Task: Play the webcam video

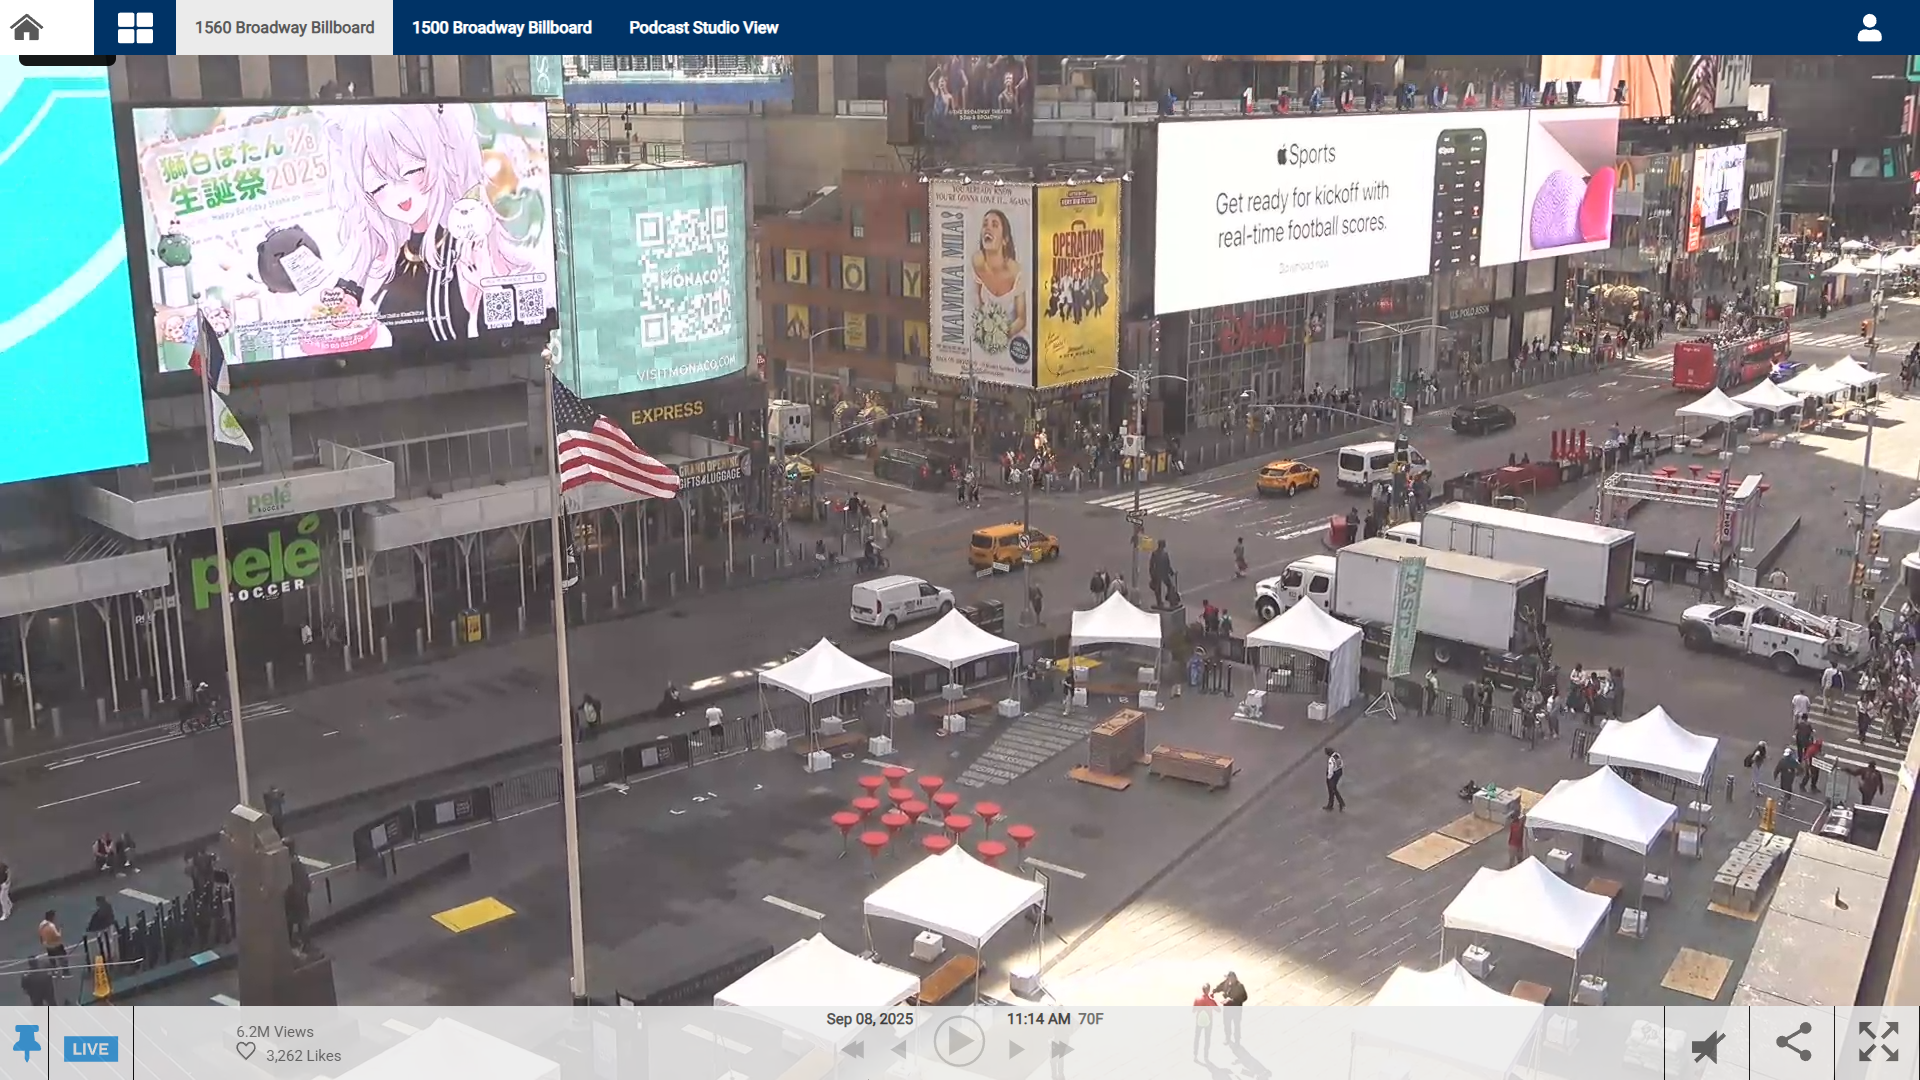Action: tap(958, 1042)
